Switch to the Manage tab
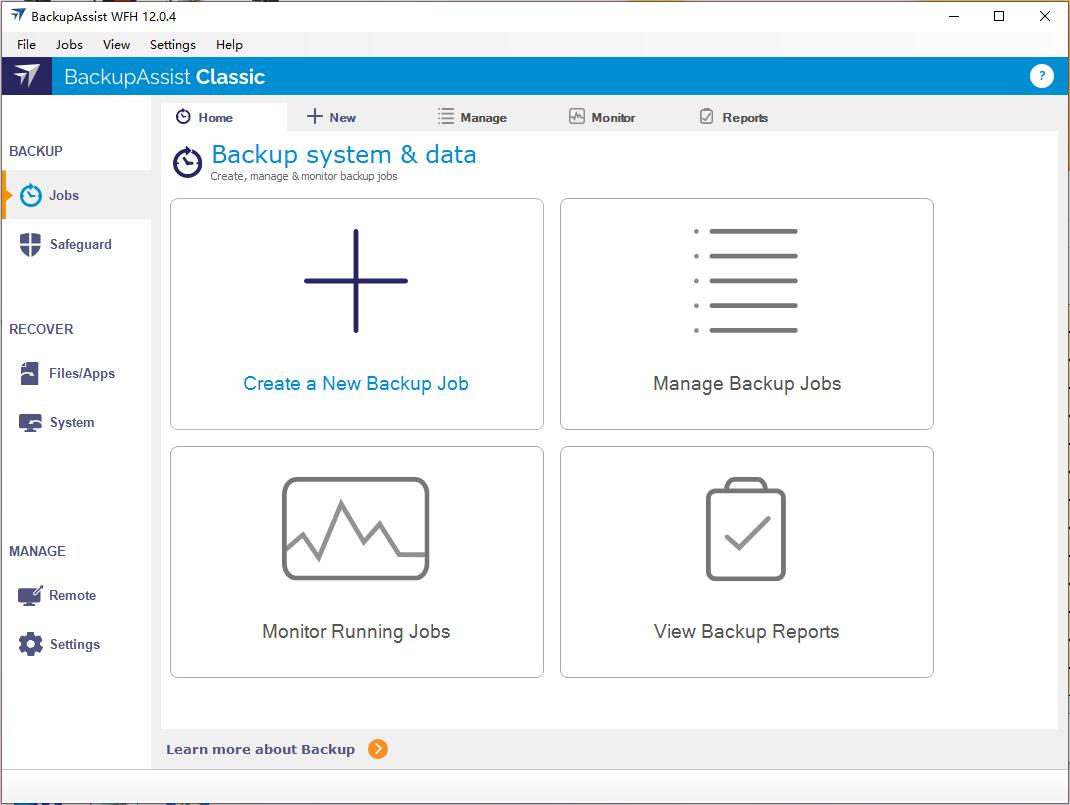Image resolution: width=1070 pixels, height=805 pixels. click(x=472, y=117)
